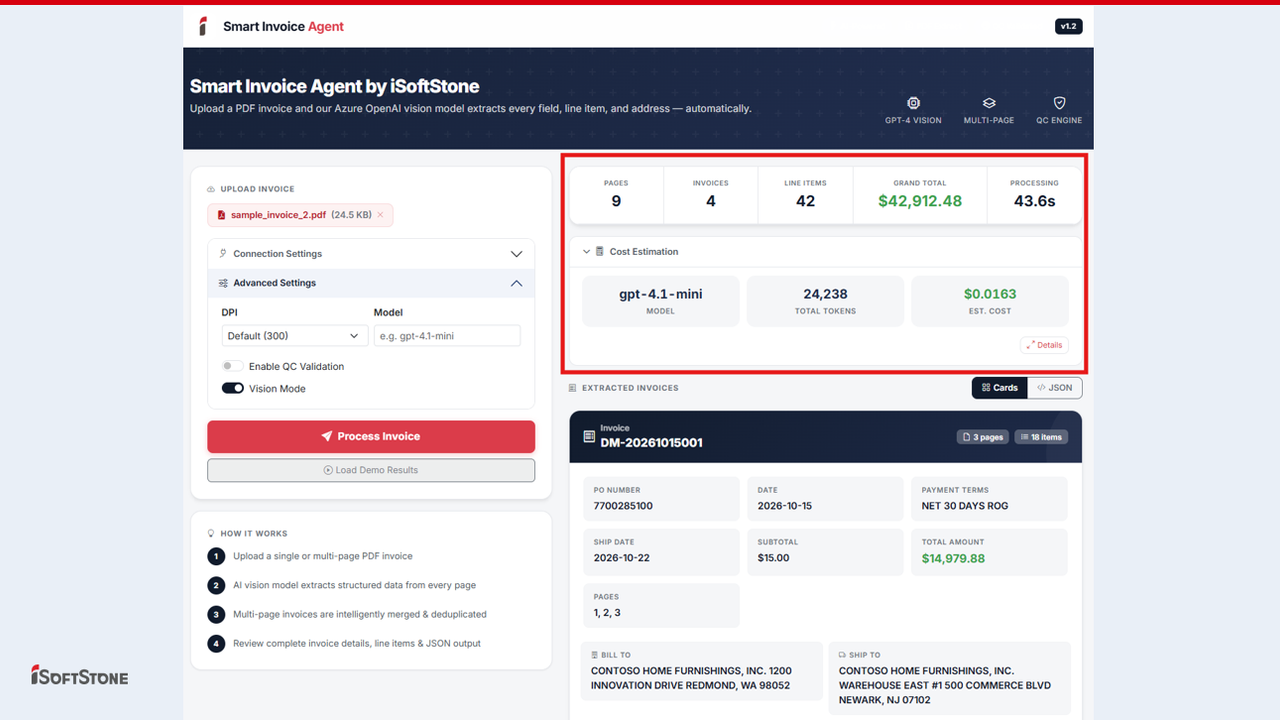Viewport: 1280px width, 720px height.
Task: Turn off the Vision Mode switch
Action: 232,388
